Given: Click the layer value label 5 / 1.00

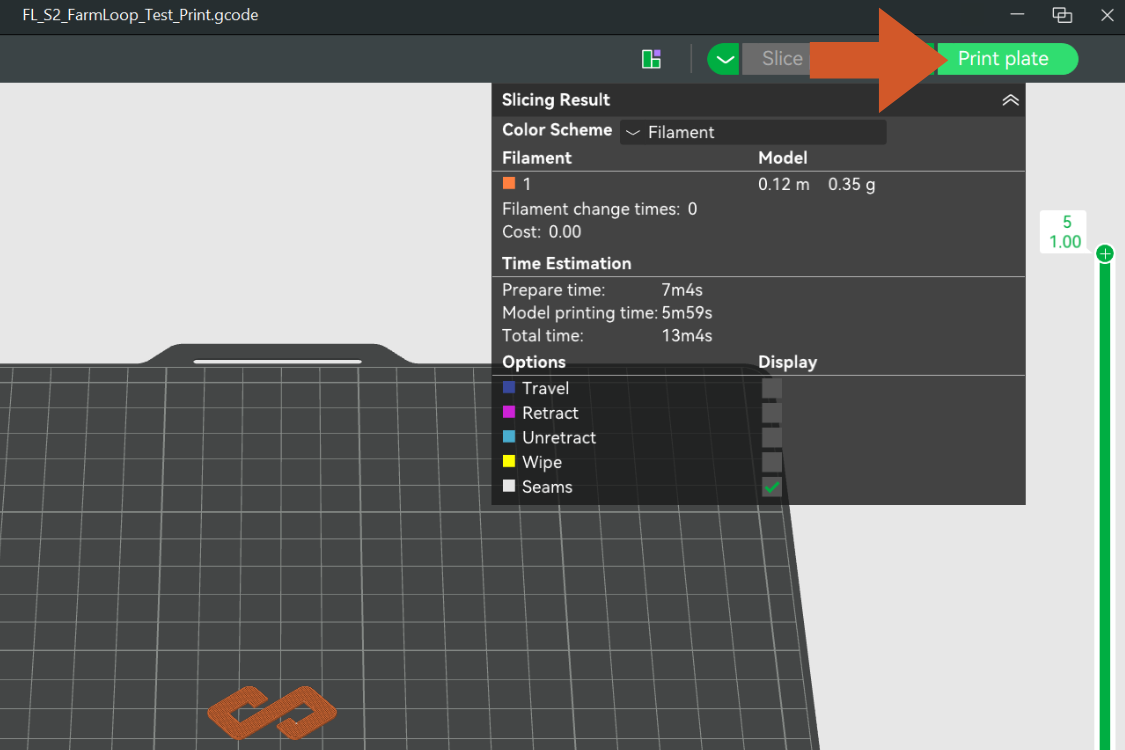Looking at the screenshot, I should 1063,232.
